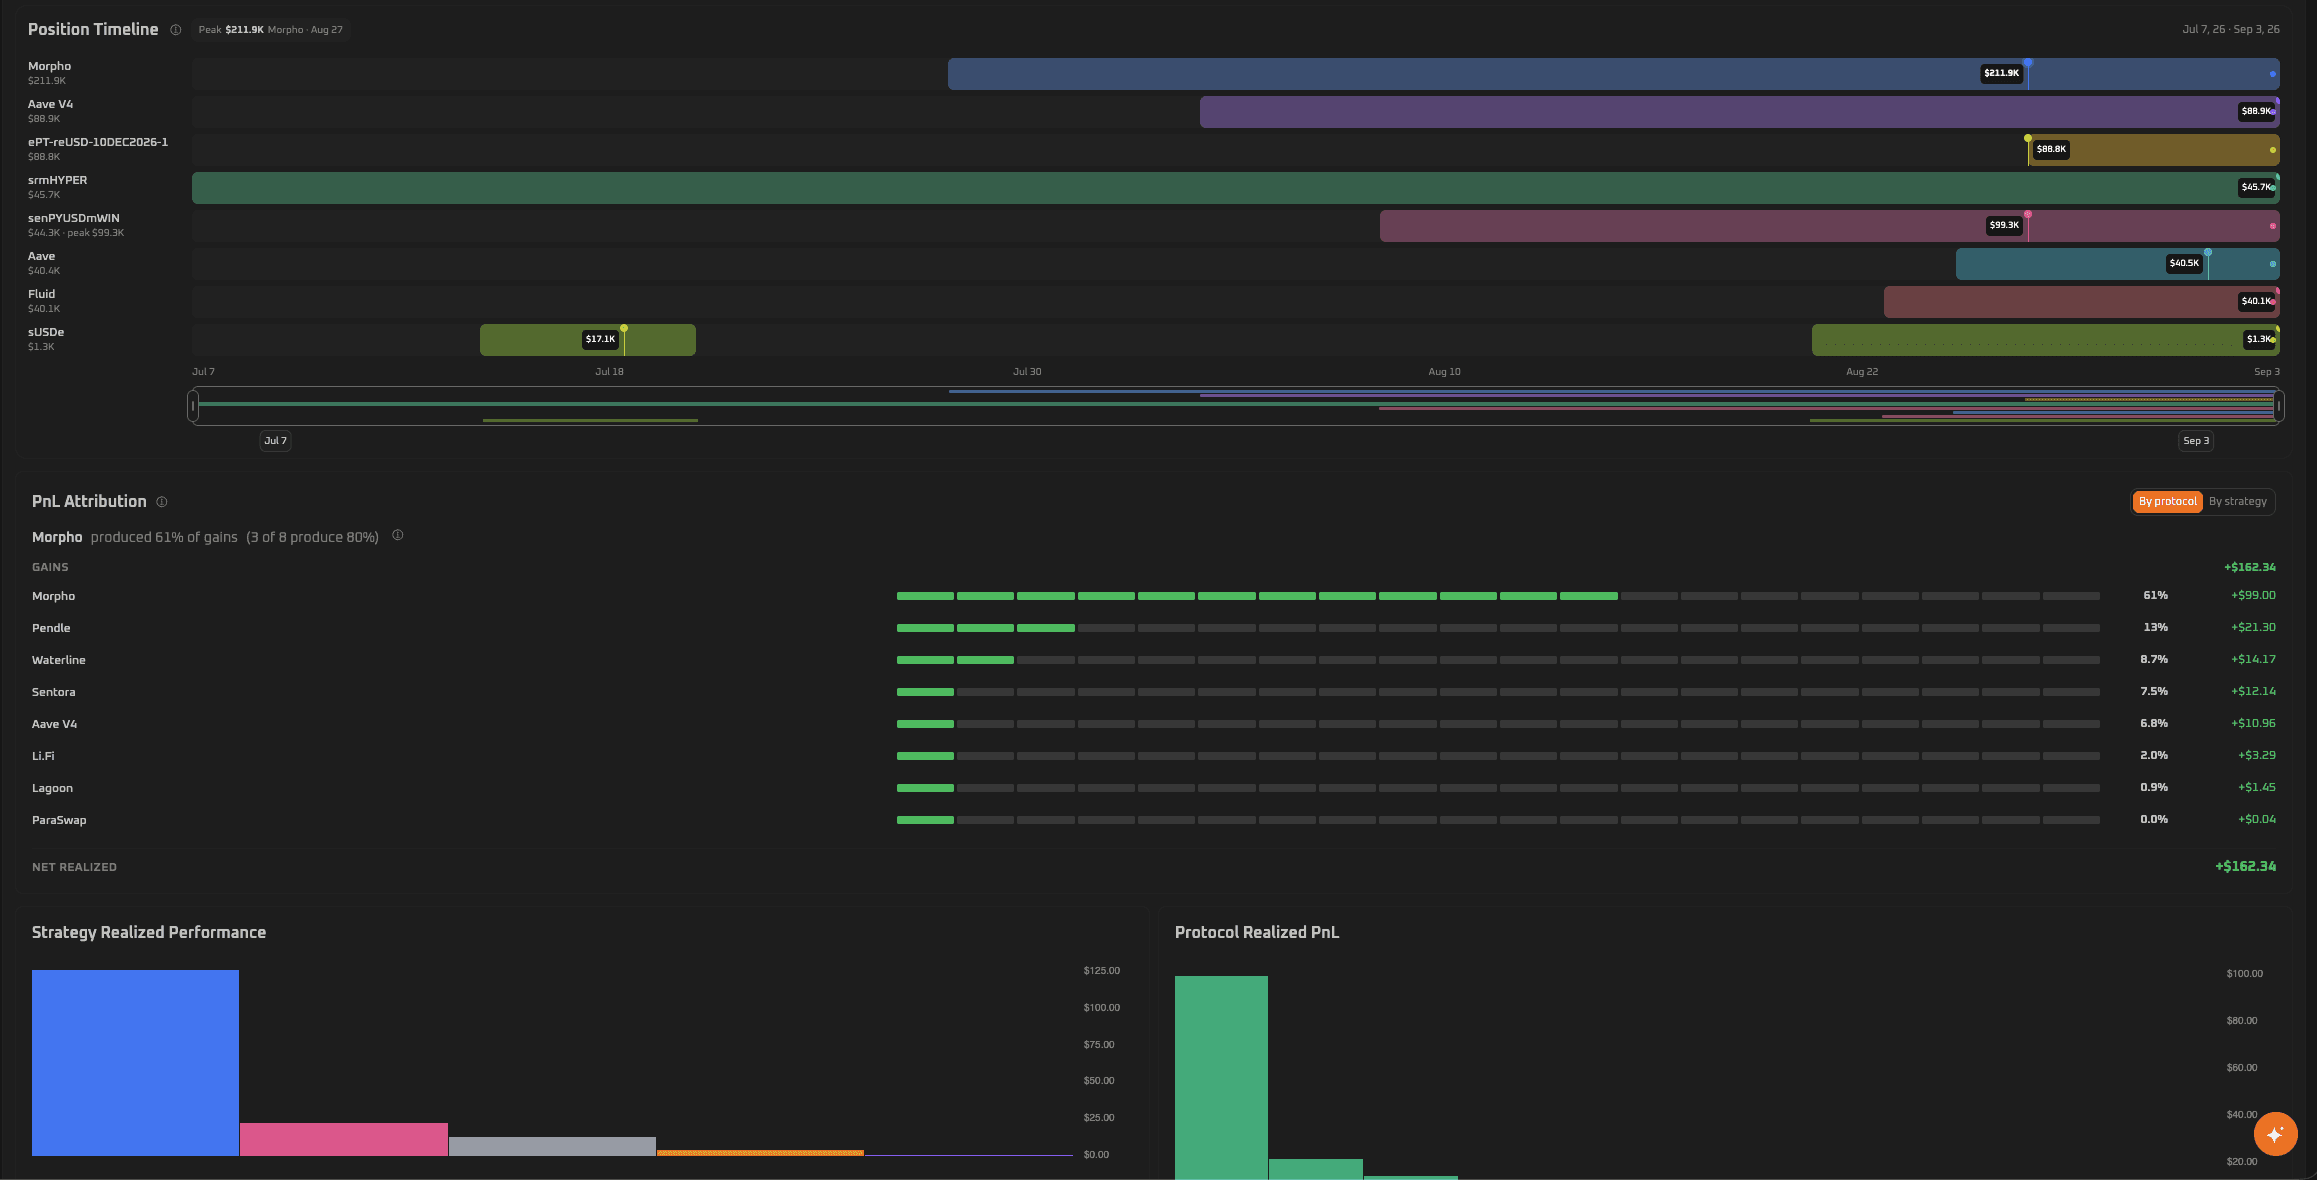
Task: Click the Sentora +$12.14 gain value
Action: [2253, 692]
